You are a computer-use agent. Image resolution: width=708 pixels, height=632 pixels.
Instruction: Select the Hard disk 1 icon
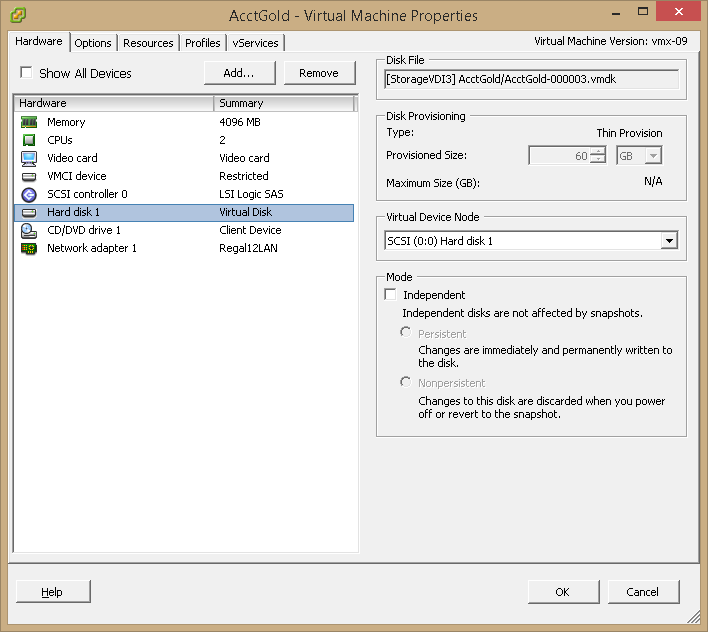(x=29, y=212)
